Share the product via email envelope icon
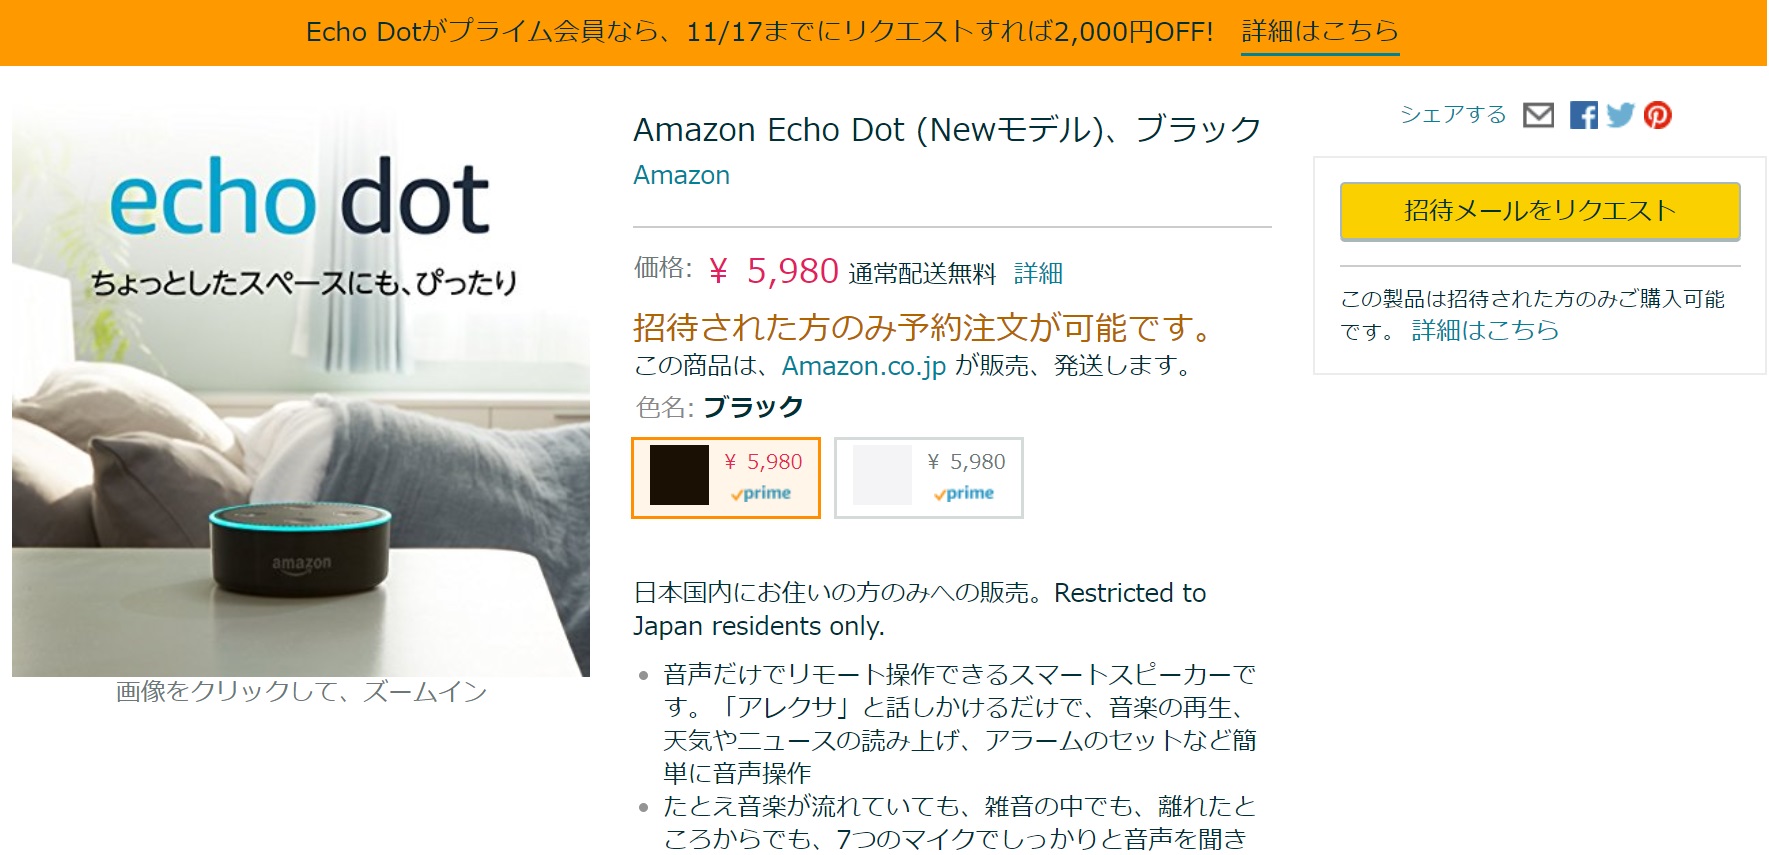 [x=1538, y=115]
